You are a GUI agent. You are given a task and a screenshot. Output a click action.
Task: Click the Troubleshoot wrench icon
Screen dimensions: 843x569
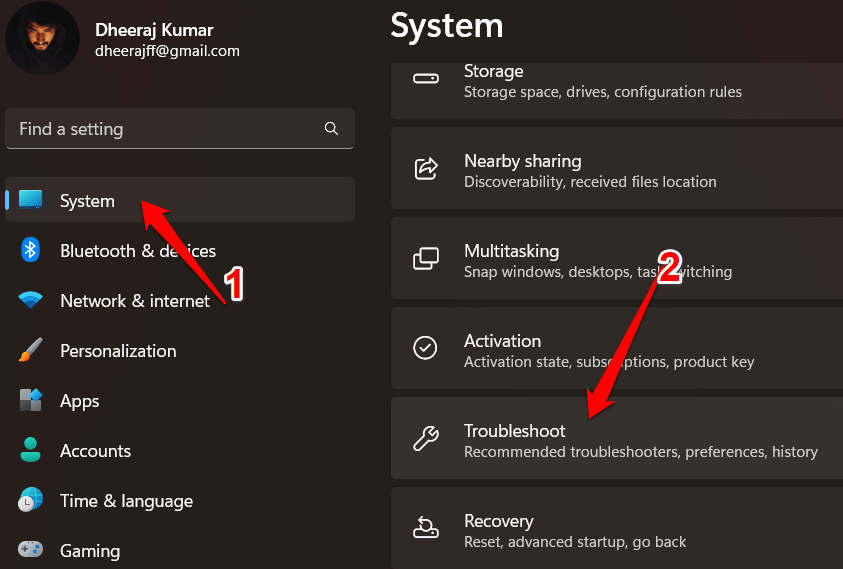pyautogui.click(x=426, y=439)
